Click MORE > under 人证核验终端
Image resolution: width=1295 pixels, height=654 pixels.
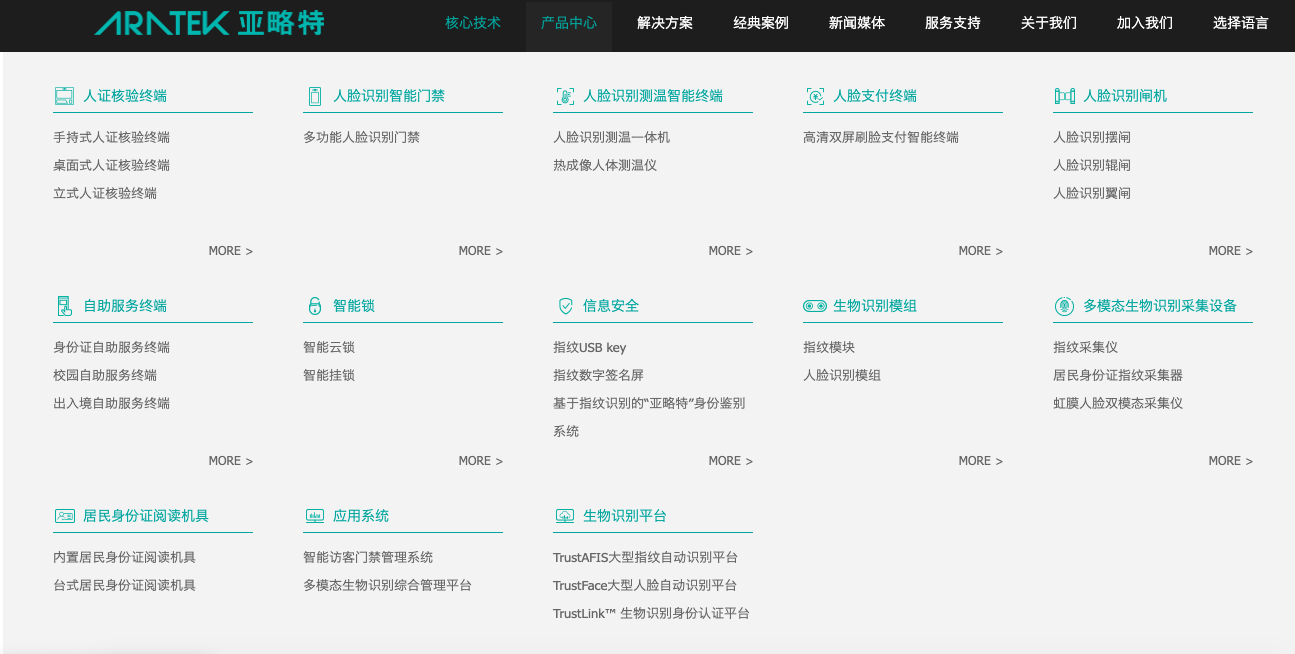(x=230, y=251)
